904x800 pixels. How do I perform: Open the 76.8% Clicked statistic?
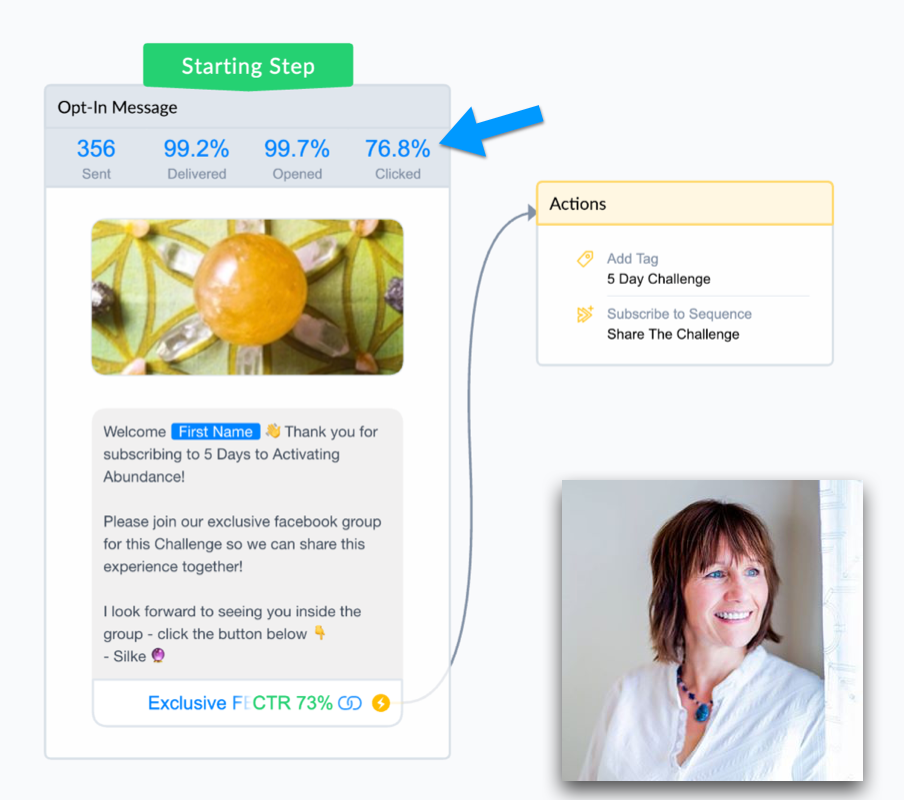(x=398, y=158)
